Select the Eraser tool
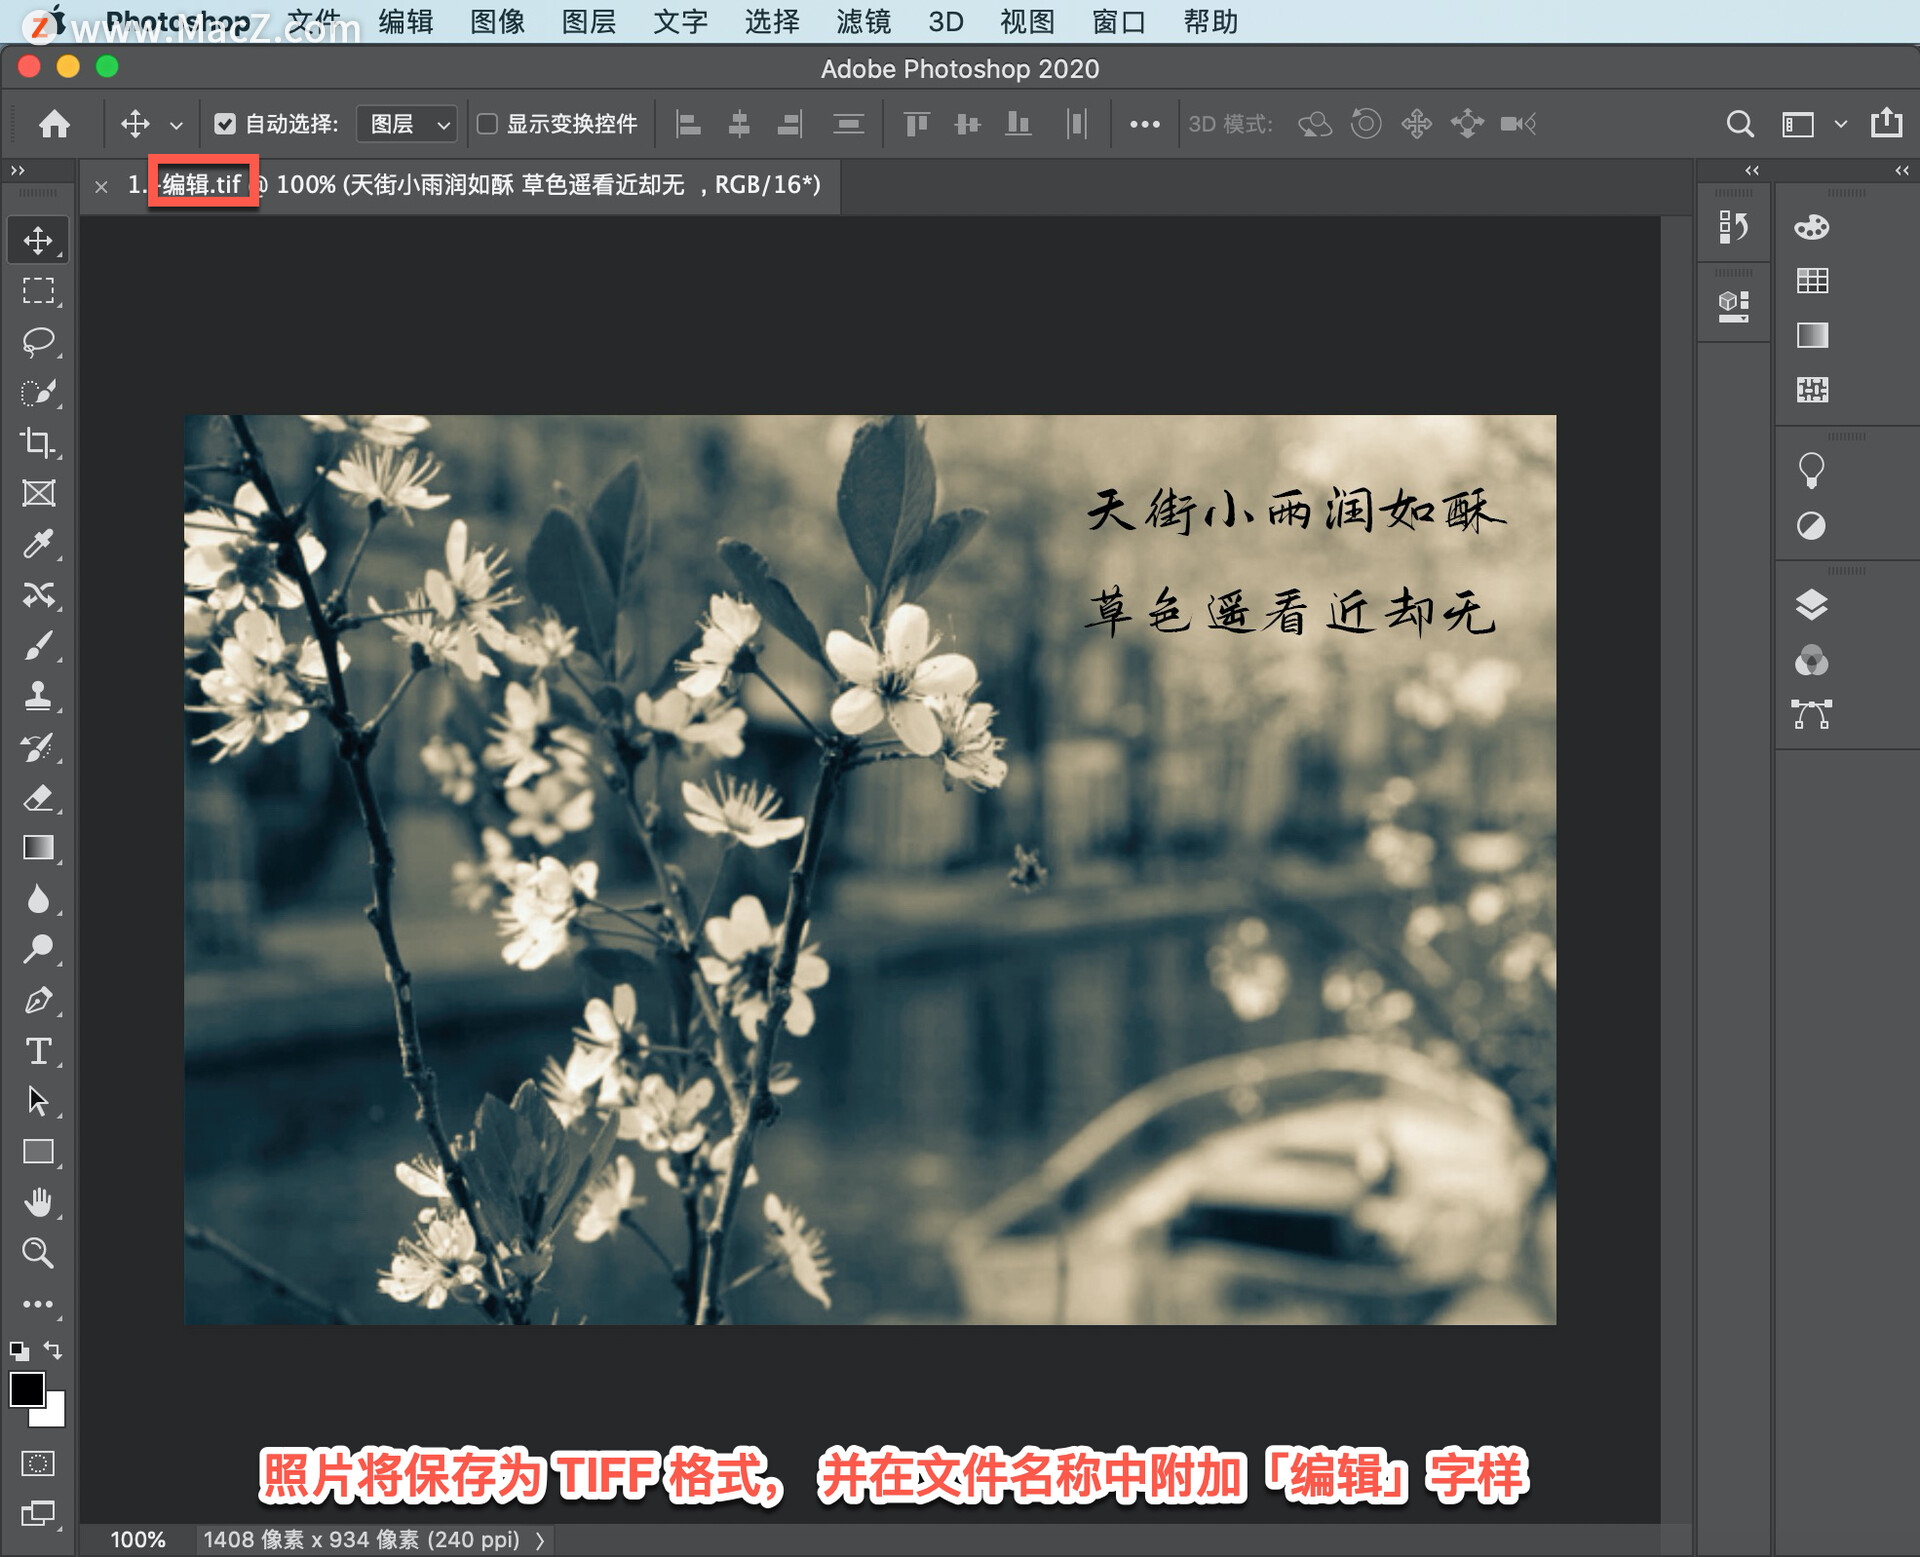Image resolution: width=1920 pixels, height=1557 pixels. 38,798
